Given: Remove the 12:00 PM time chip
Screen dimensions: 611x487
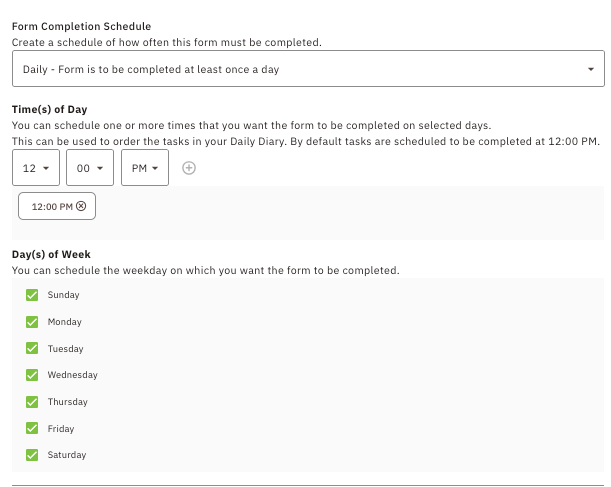Looking at the screenshot, I should (x=81, y=206).
